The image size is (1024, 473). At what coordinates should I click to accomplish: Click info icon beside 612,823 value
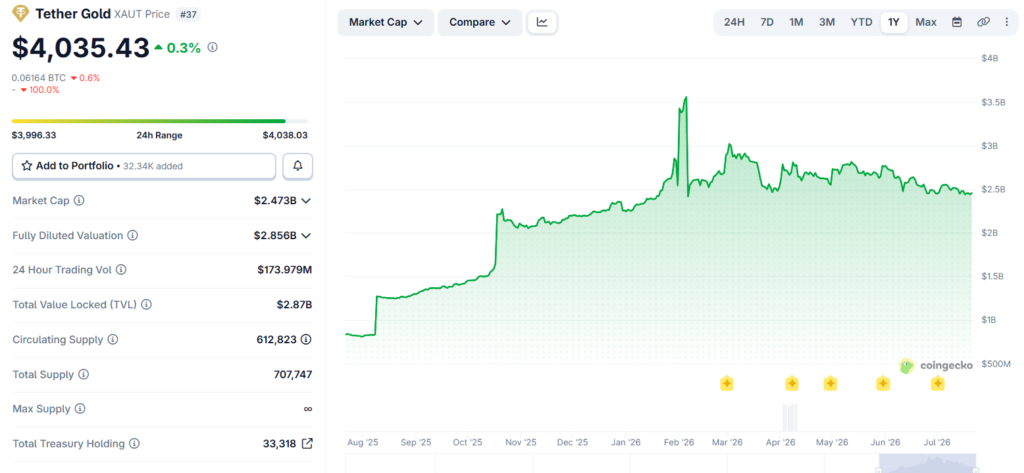tap(306, 340)
